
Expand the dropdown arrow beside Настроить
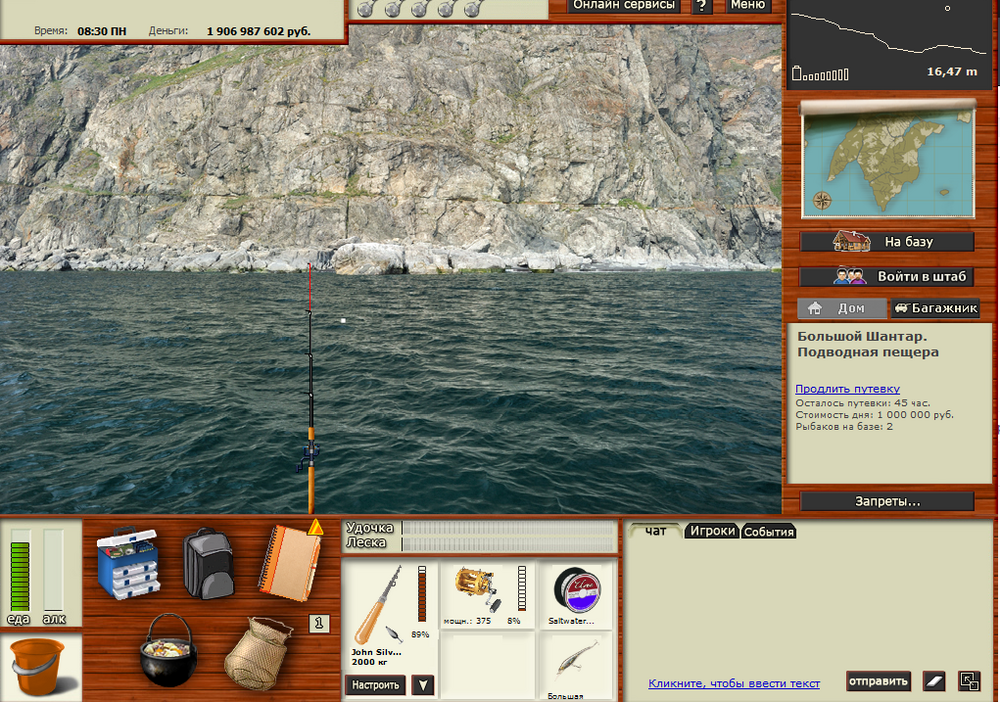coord(423,685)
